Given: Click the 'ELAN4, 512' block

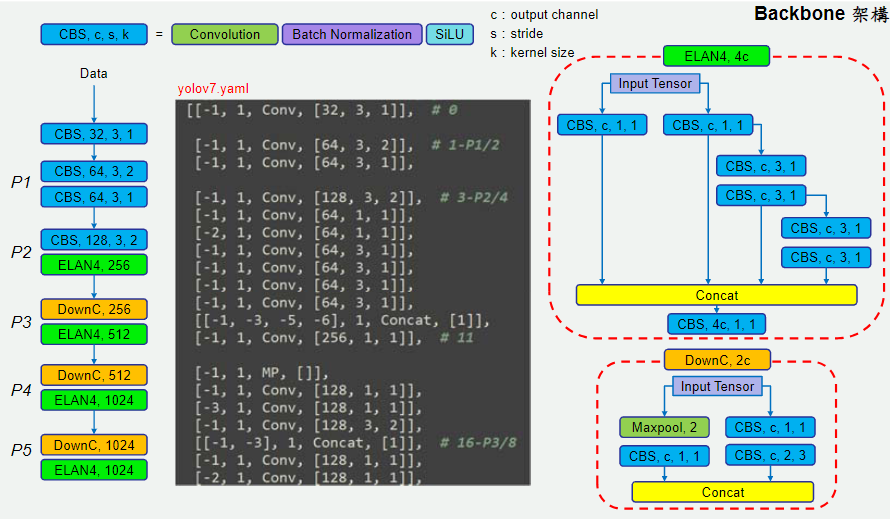Looking at the screenshot, I should 94,334.
